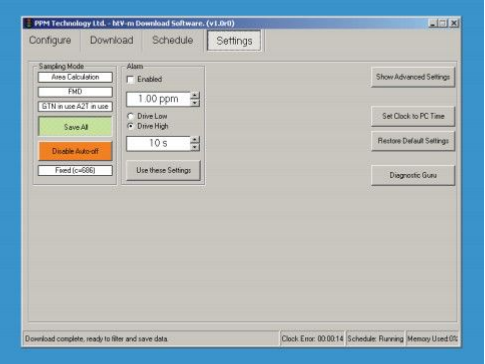
Task: Show Advanced Settings
Action: pos(413,77)
